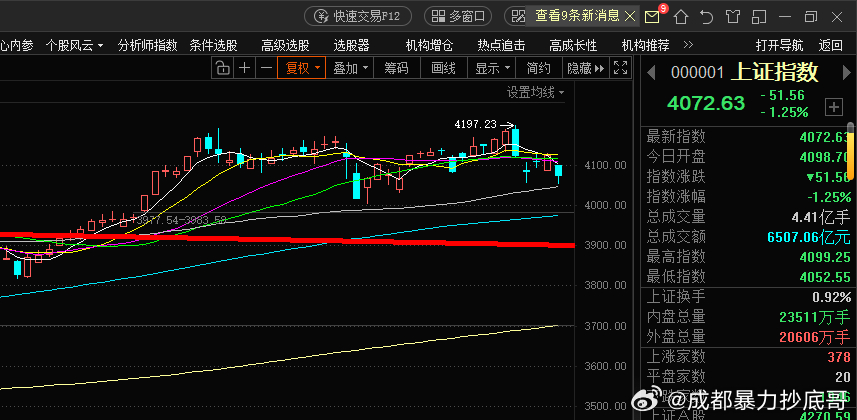This screenshot has width=857, height=420.
Task: Click 返回 button
Action: point(830,45)
